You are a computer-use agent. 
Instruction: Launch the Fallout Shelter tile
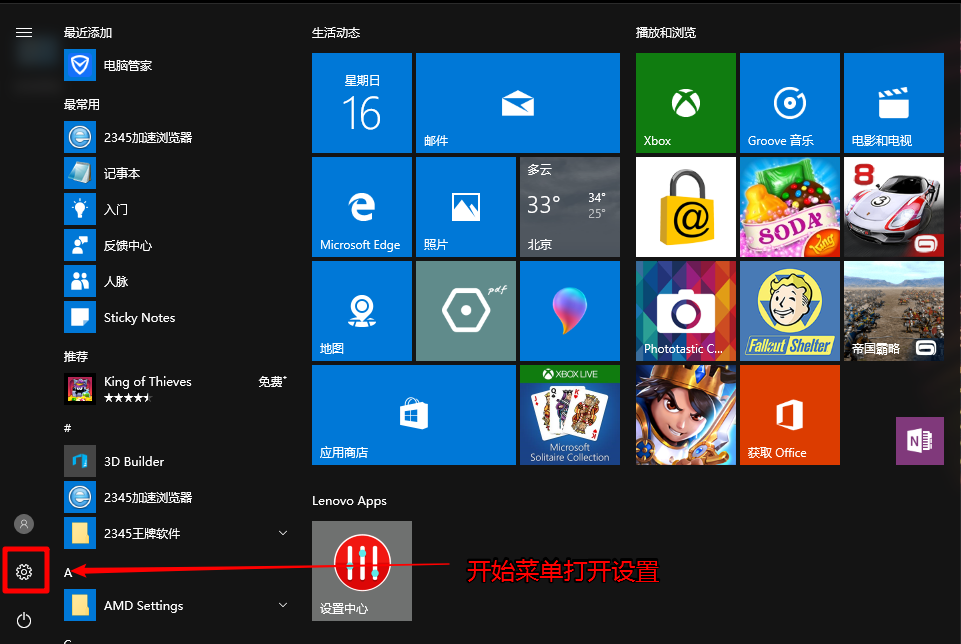pos(790,311)
